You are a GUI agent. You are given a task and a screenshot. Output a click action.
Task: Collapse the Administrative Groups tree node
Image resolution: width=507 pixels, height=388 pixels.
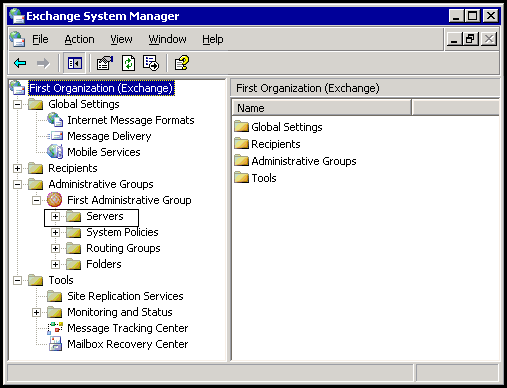17,184
